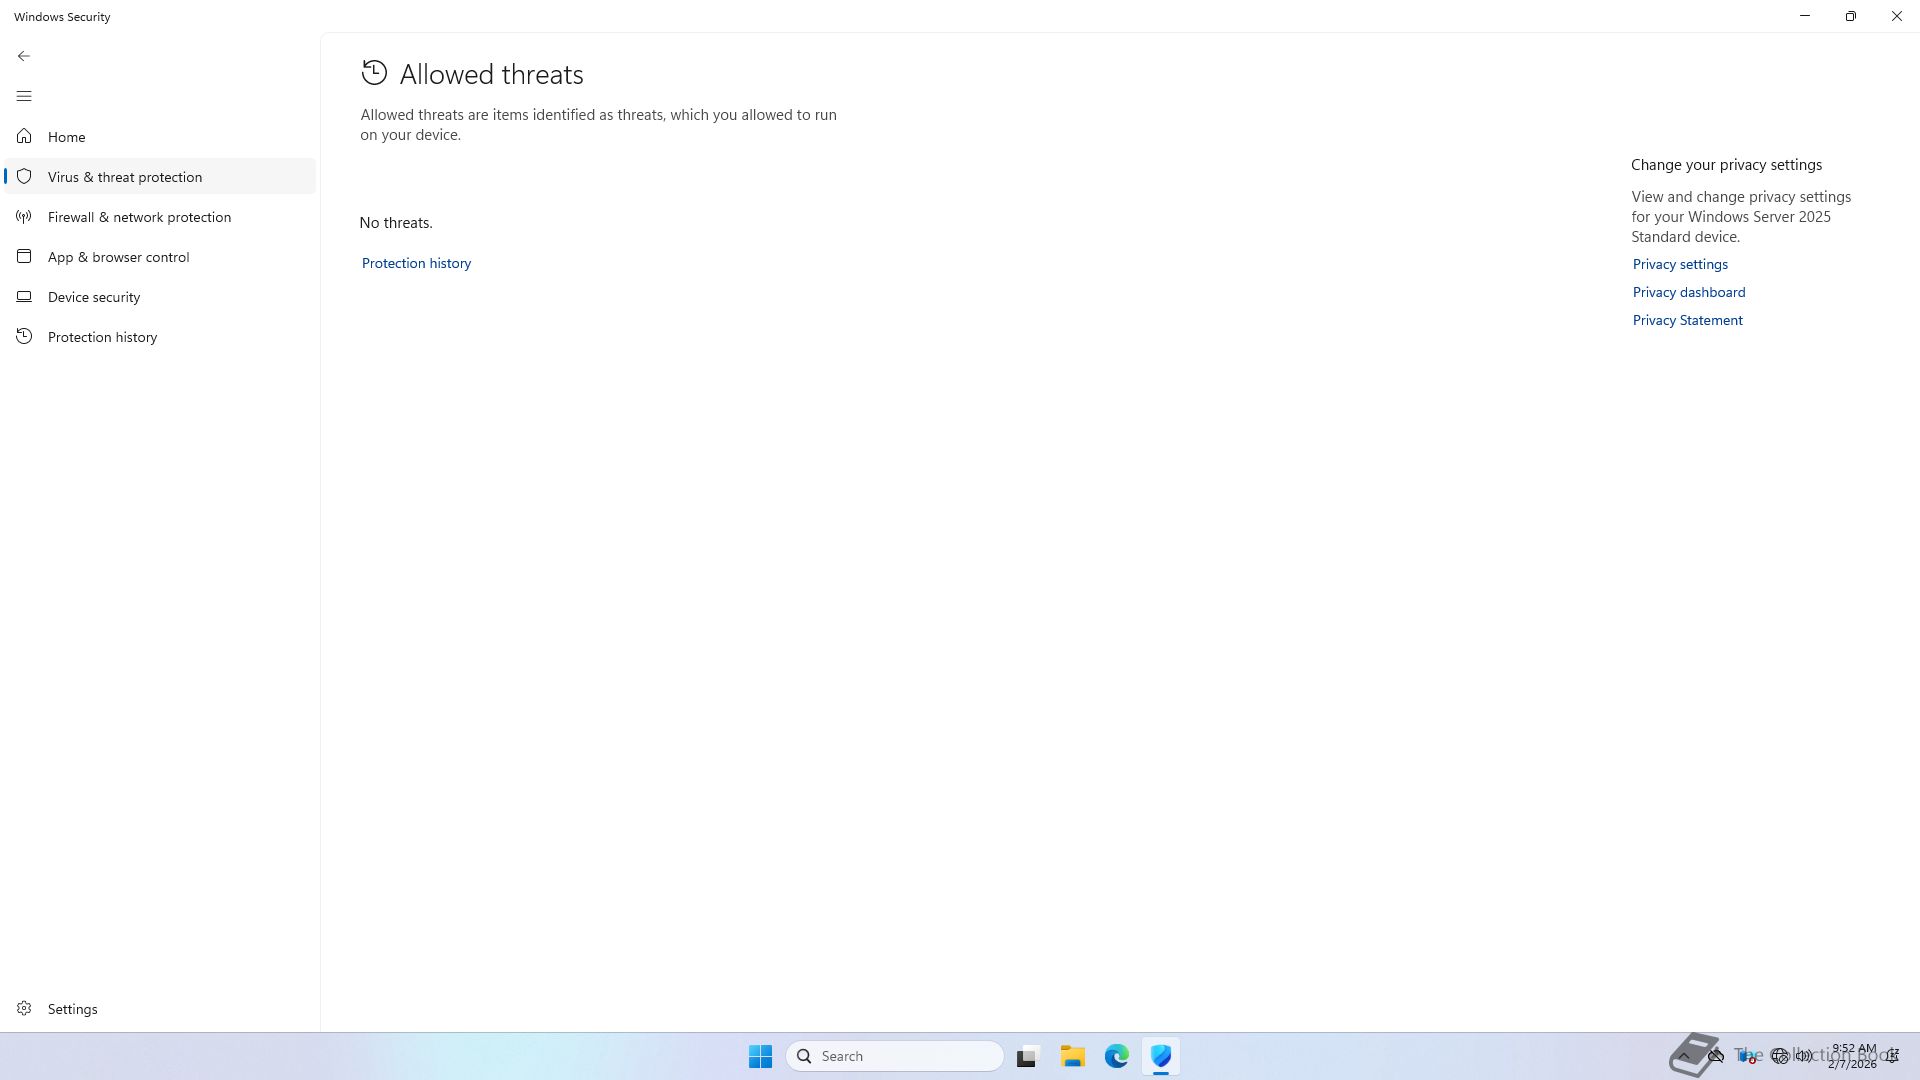This screenshot has width=1920, height=1080.
Task: Open the Privacy settings link
Action: tap(1680, 264)
